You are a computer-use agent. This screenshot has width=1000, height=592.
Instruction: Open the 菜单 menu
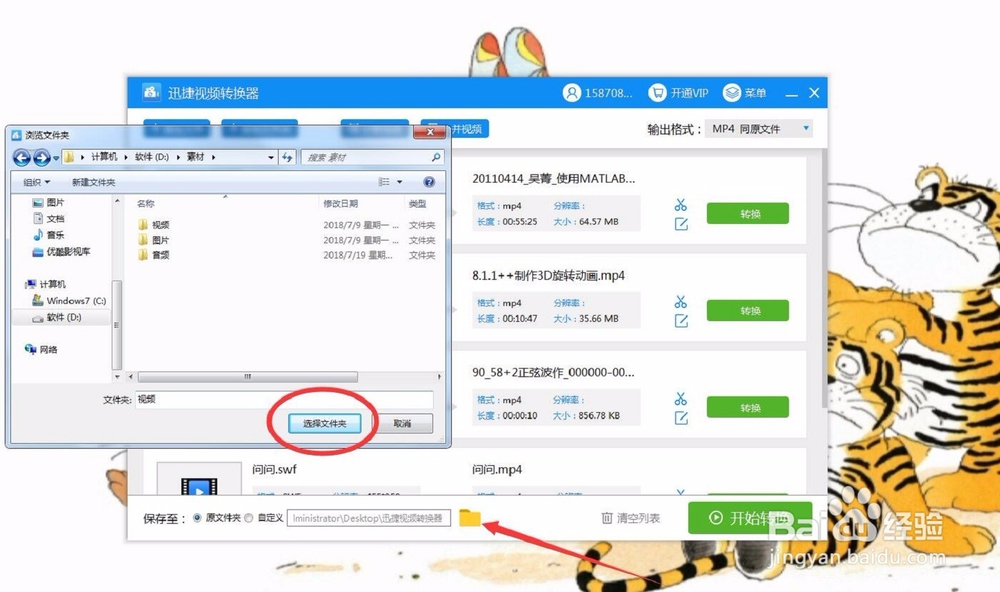[x=746, y=92]
